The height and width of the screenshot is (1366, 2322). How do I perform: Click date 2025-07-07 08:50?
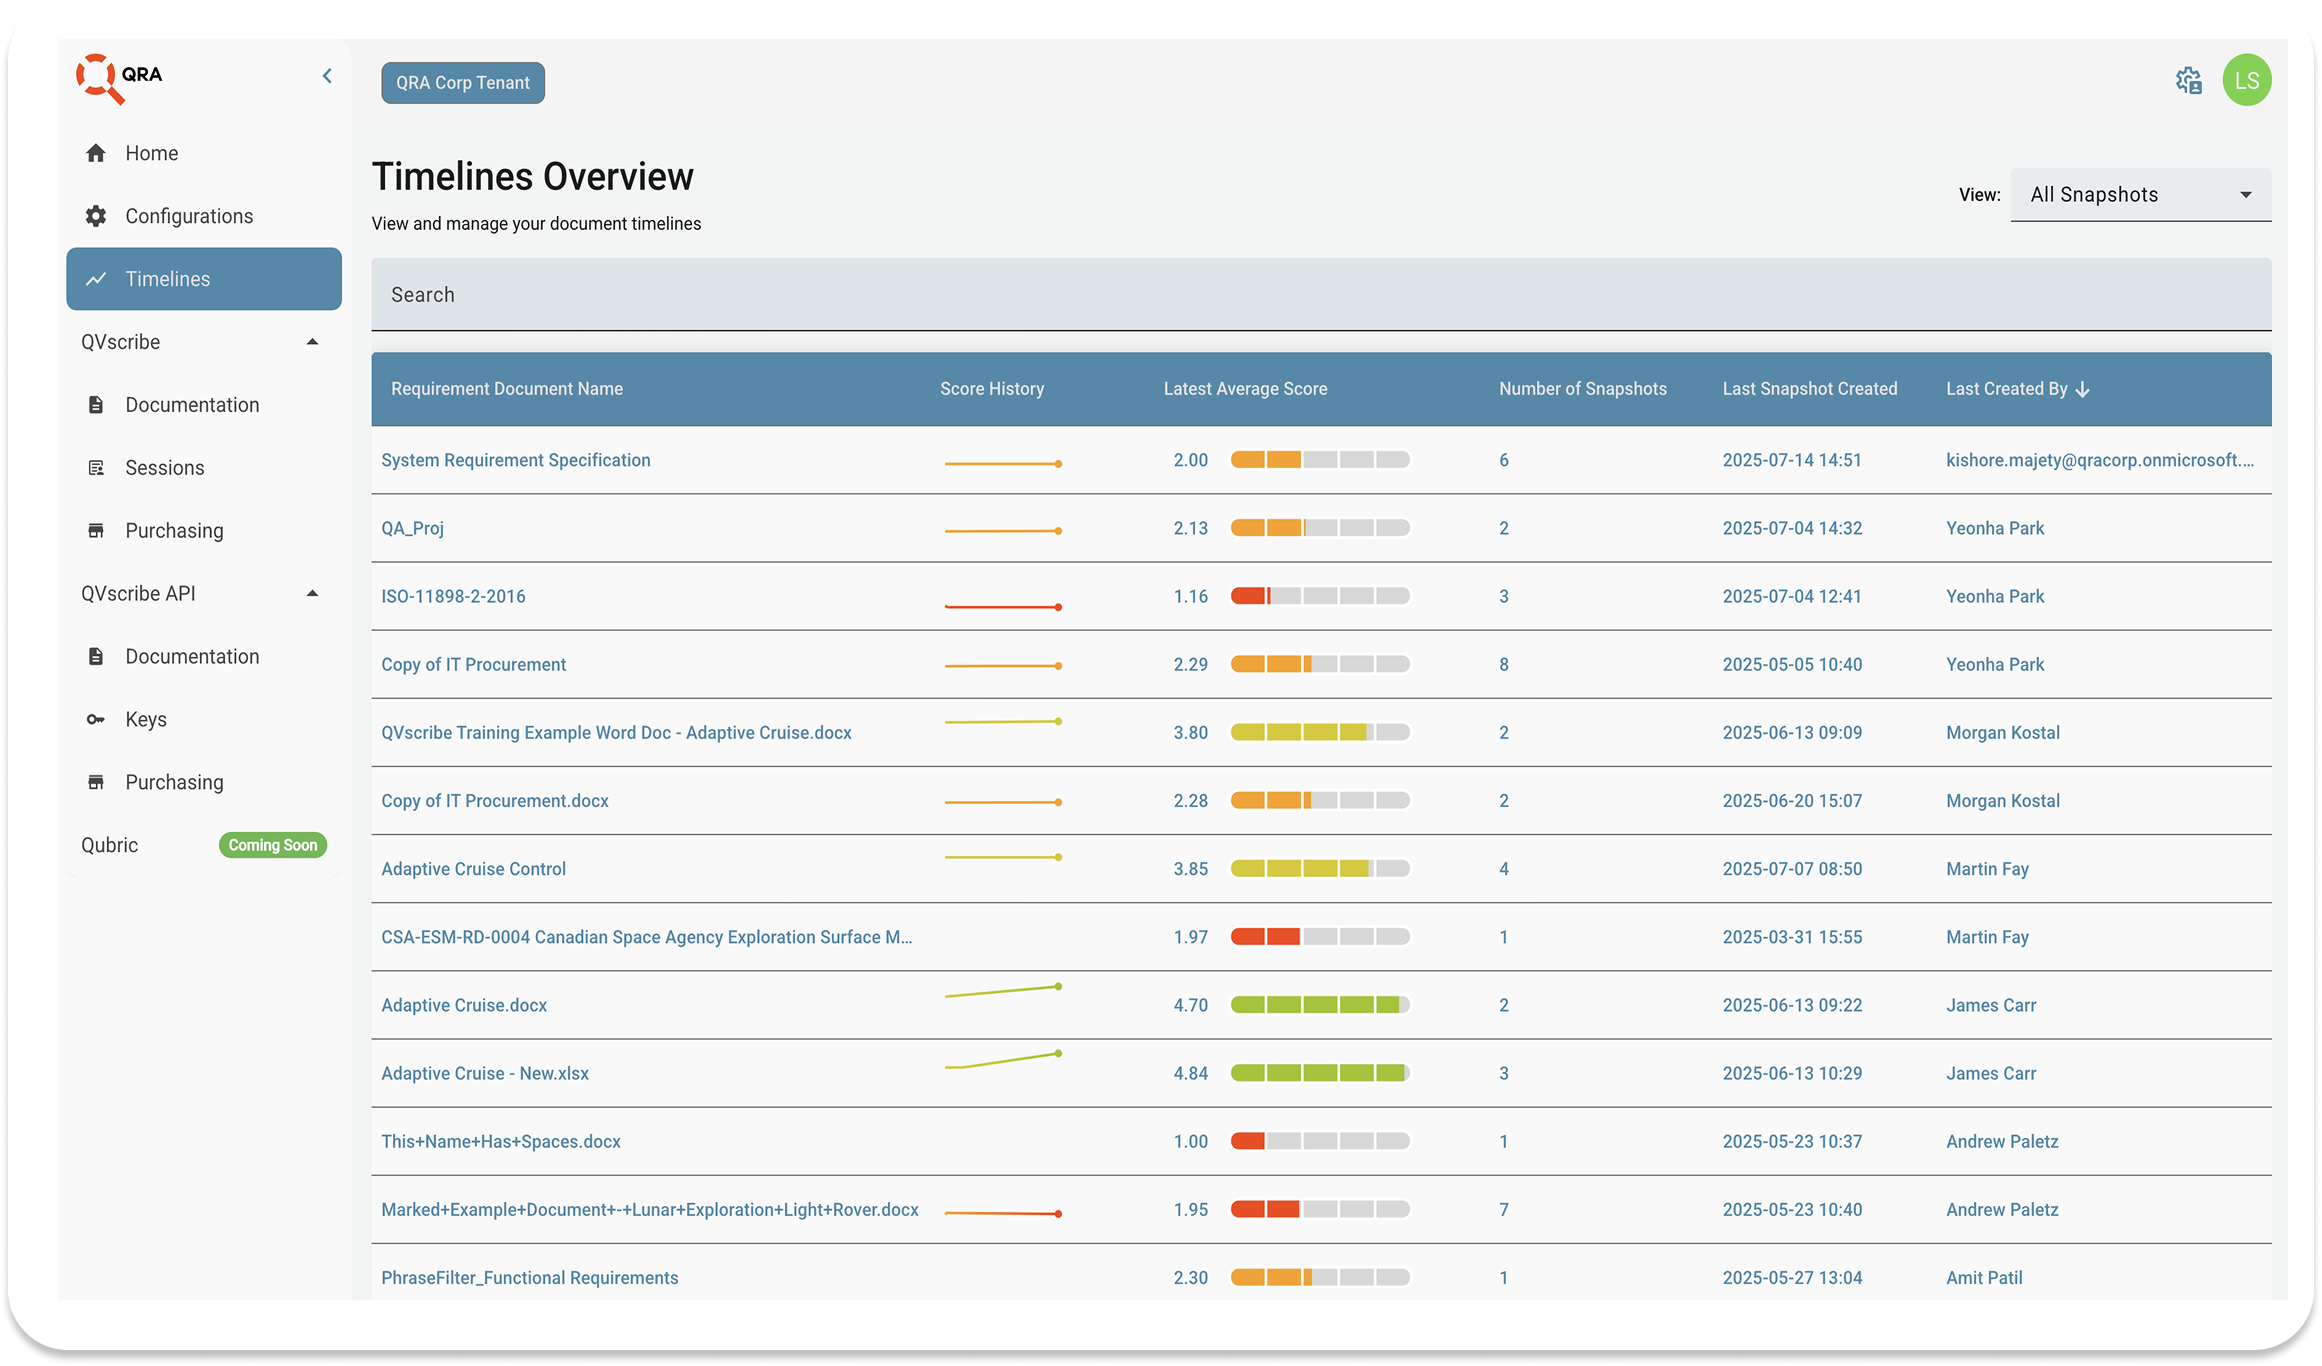click(x=1792, y=869)
